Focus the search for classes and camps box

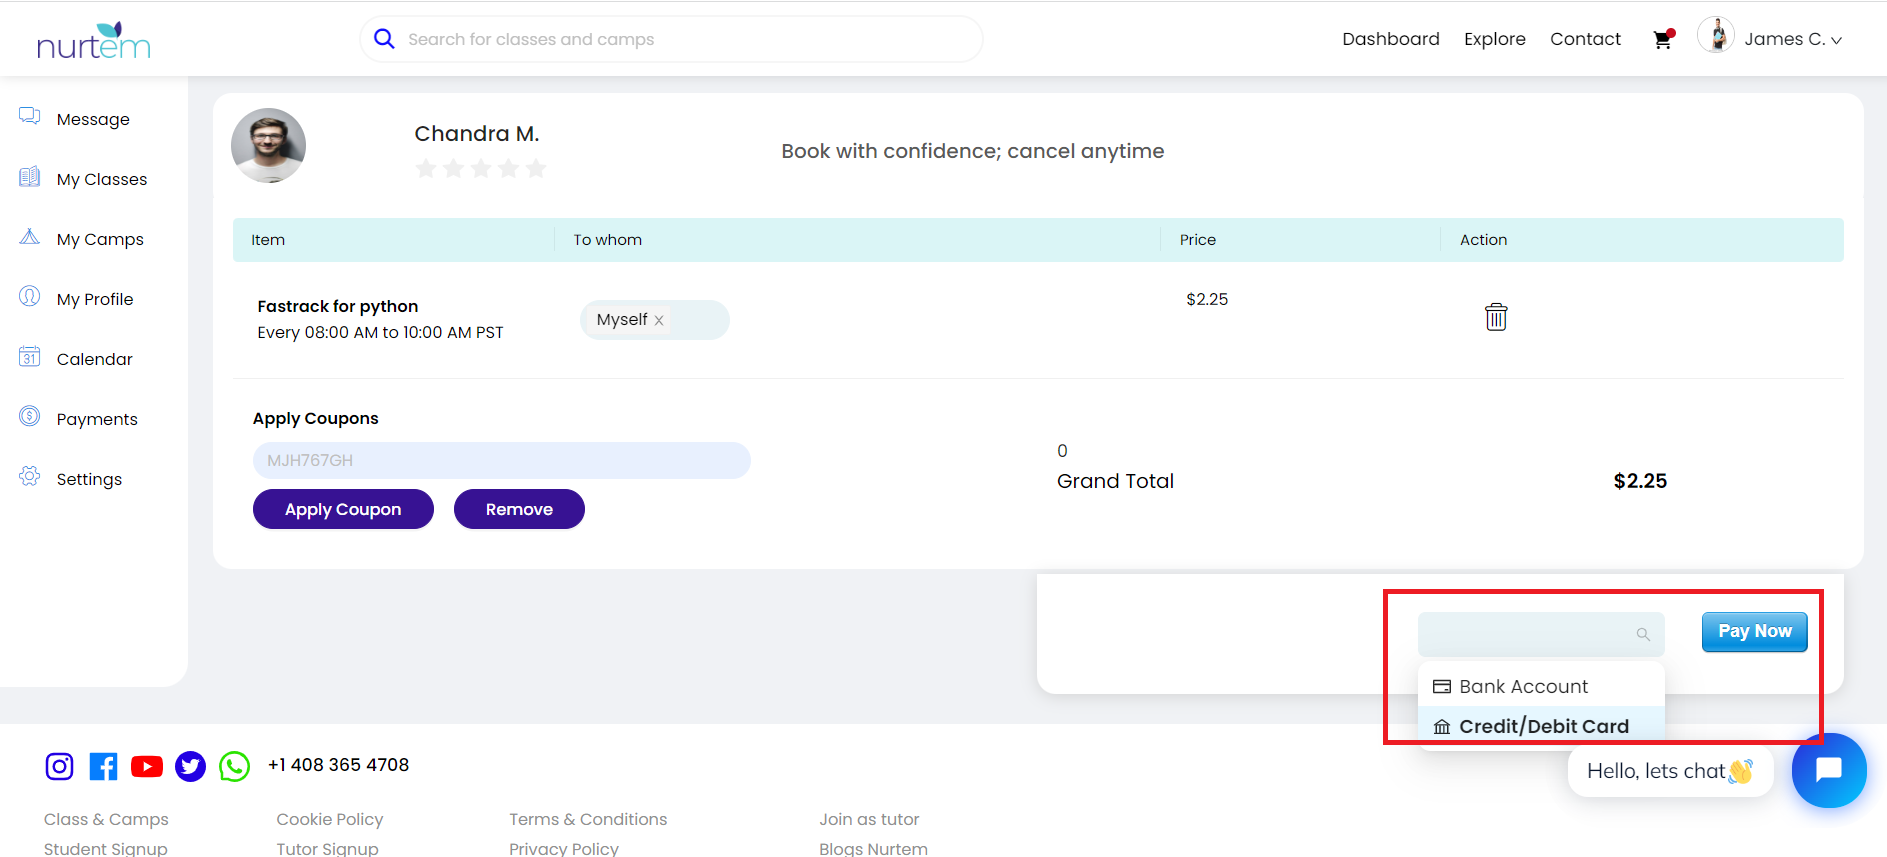click(680, 39)
